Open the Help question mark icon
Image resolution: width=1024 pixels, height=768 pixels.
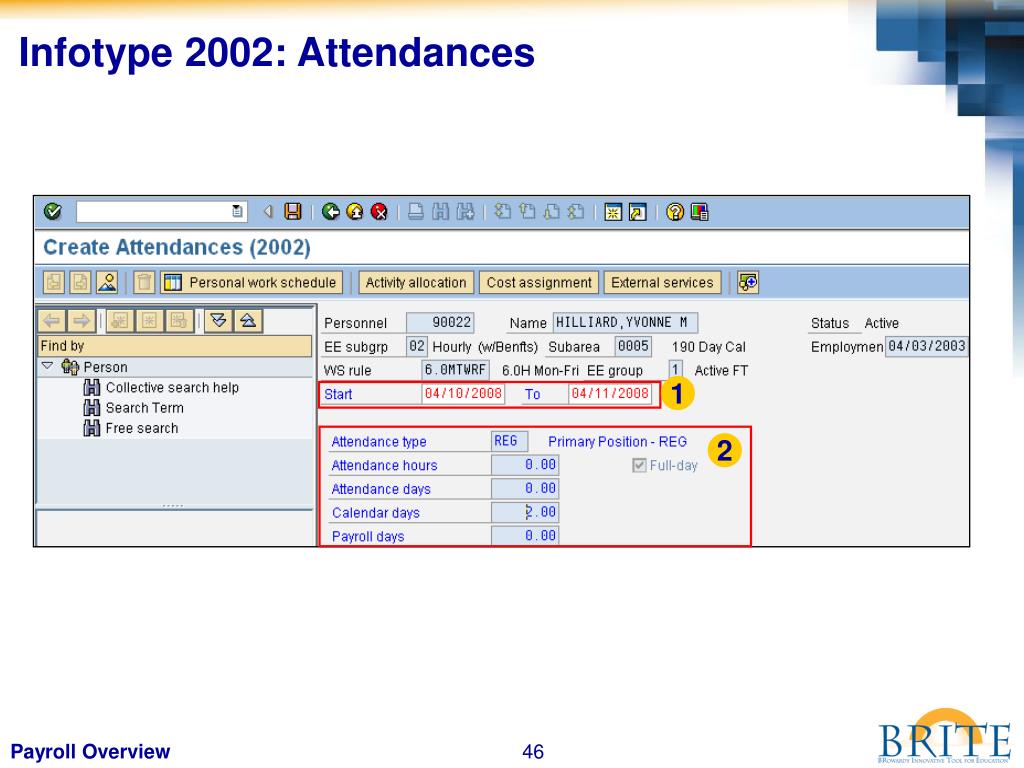pos(675,212)
